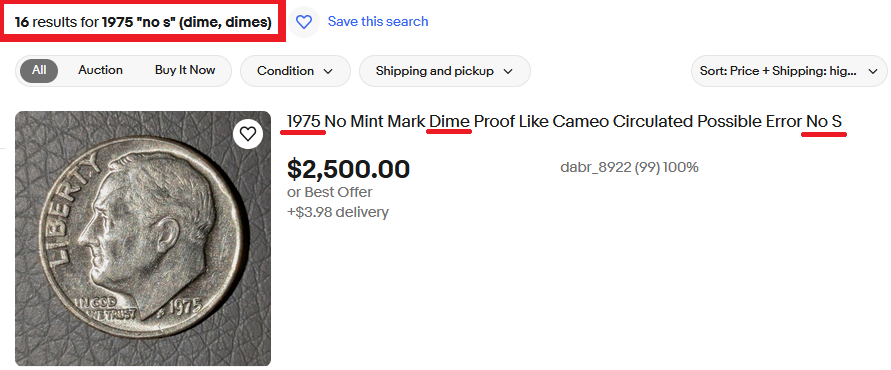
Task: Open the Shipping and pickup dropdown
Action: pyautogui.click(x=444, y=71)
